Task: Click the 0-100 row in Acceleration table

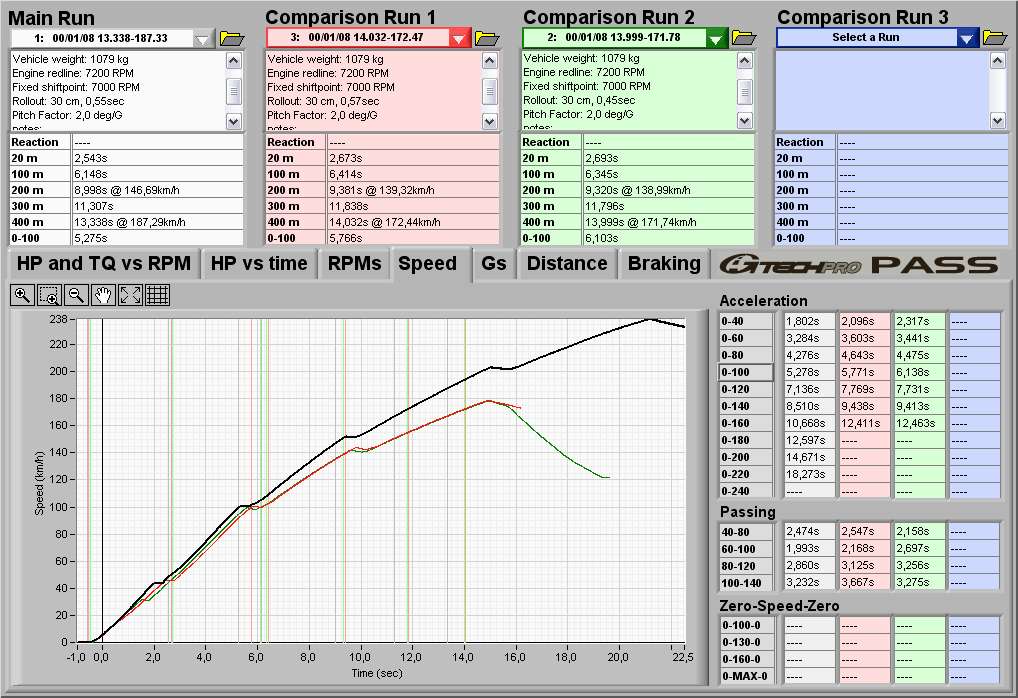Action: click(x=746, y=372)
